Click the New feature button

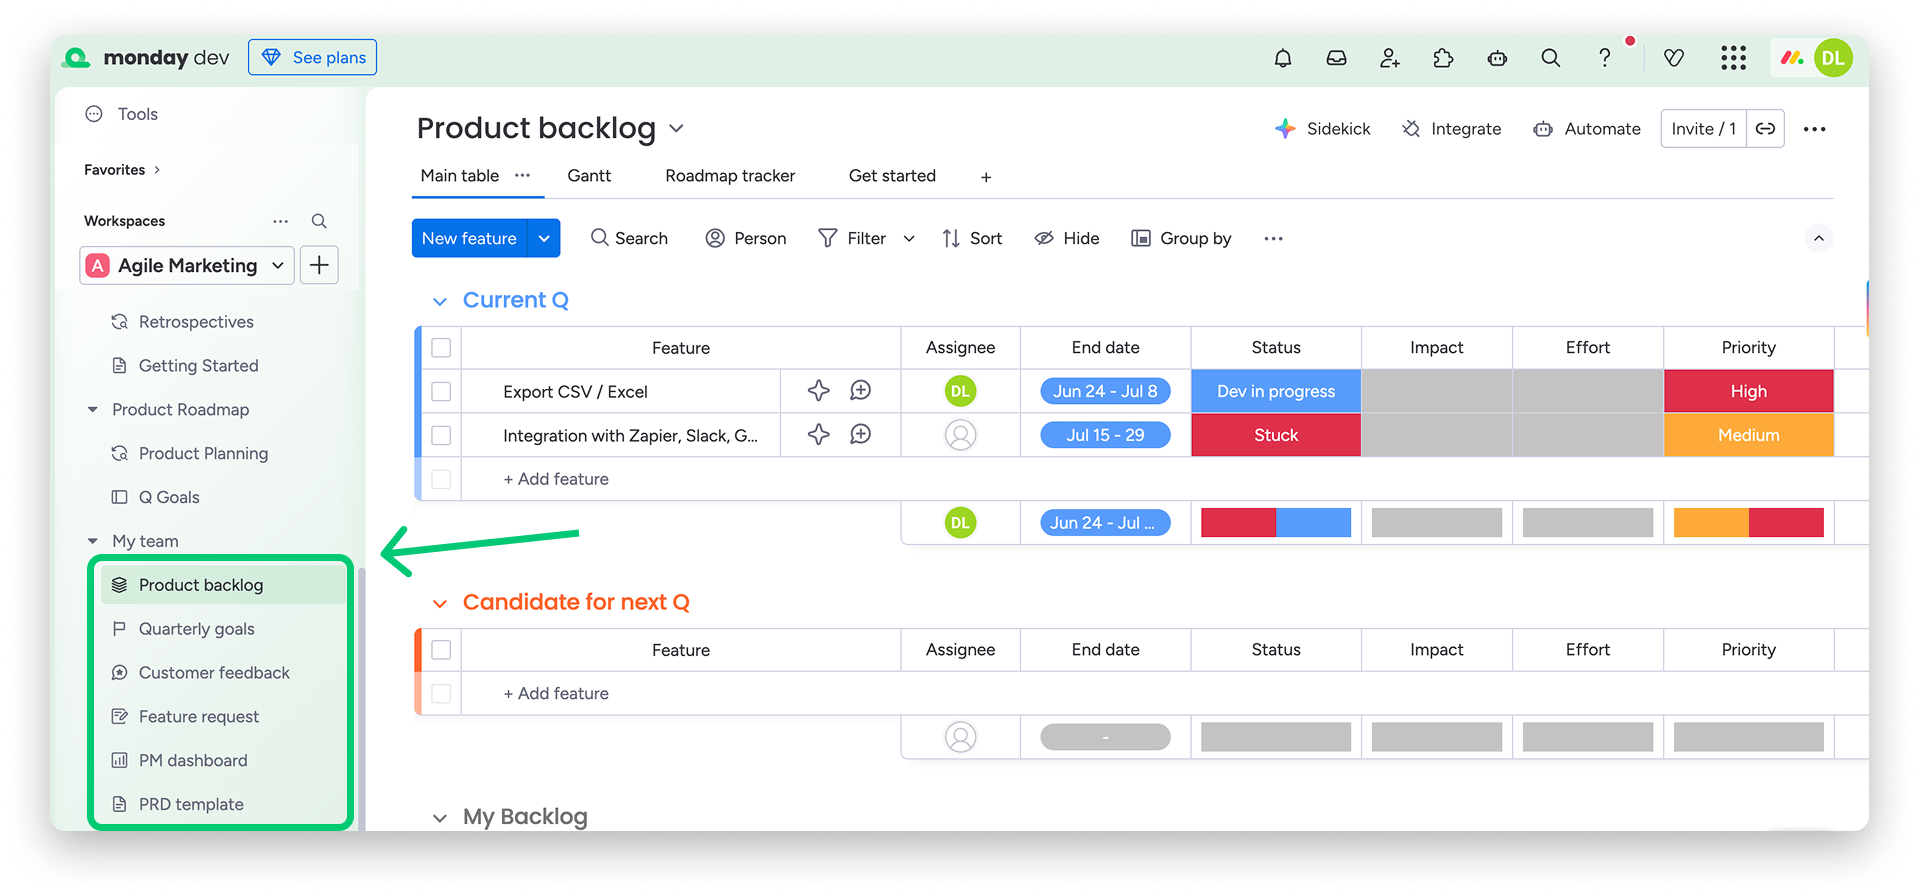coord(469,238)
